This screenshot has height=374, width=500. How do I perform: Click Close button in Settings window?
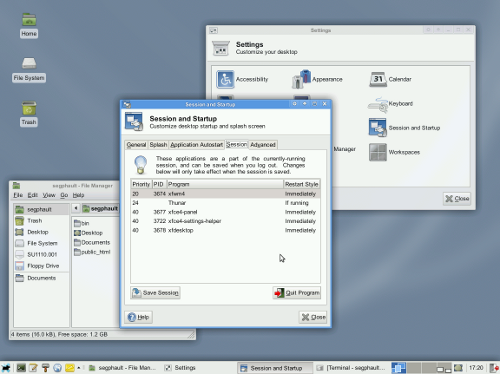(457, 199)
